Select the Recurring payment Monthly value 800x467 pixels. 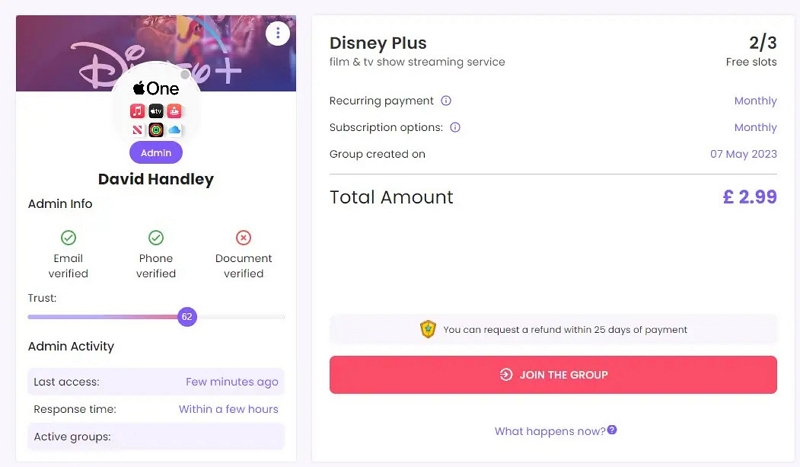[x=755, y=101]
